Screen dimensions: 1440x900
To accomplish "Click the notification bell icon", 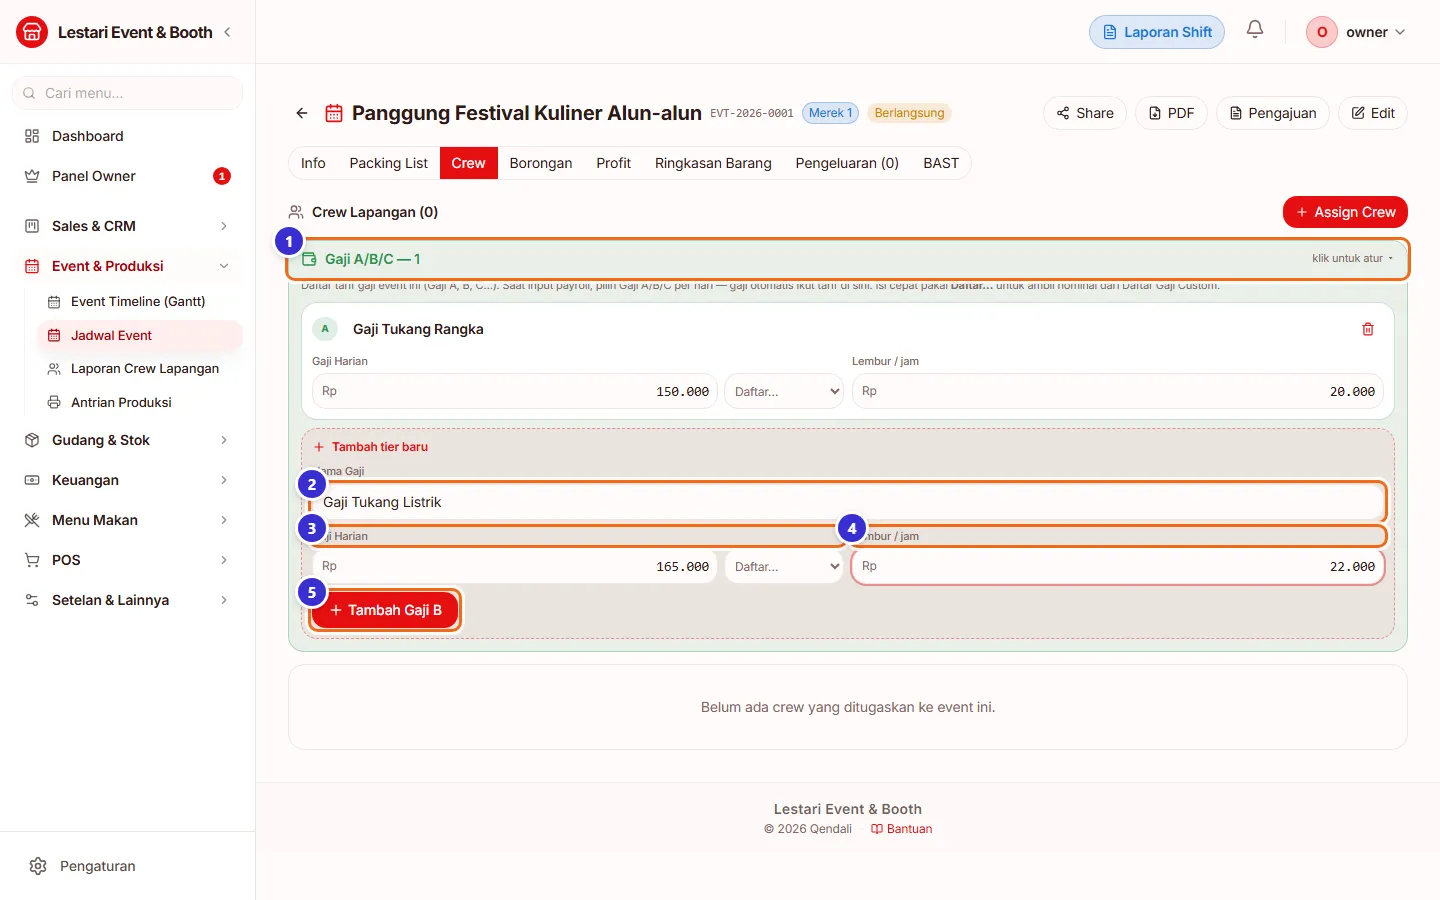I will tap(1255, 30).
